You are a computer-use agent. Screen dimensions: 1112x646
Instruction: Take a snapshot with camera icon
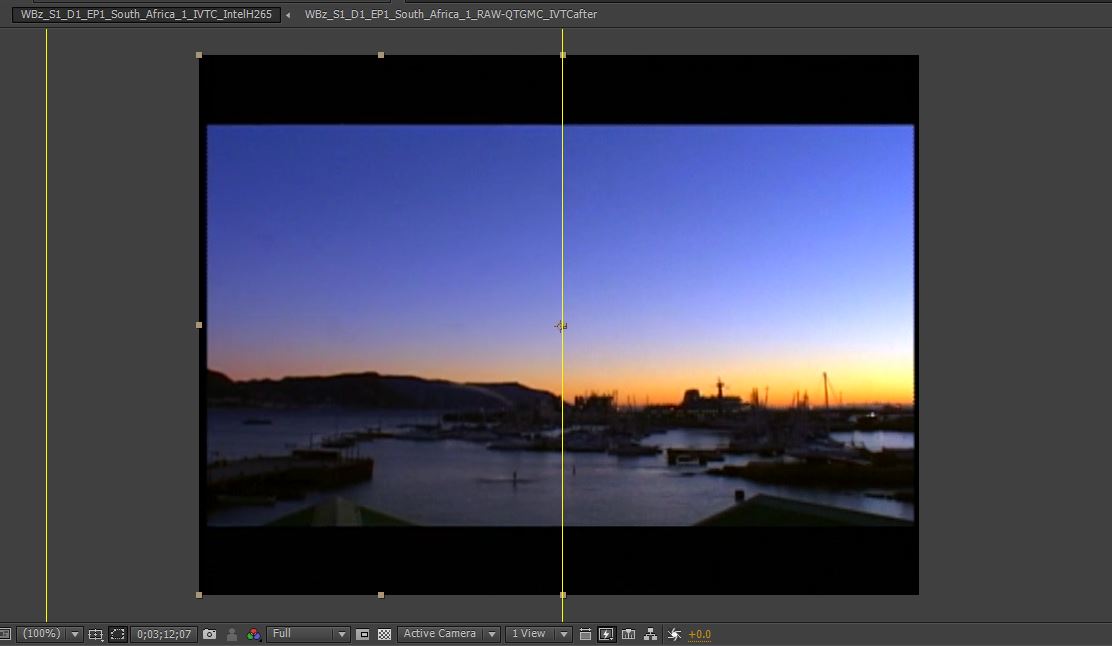point(209,634)
